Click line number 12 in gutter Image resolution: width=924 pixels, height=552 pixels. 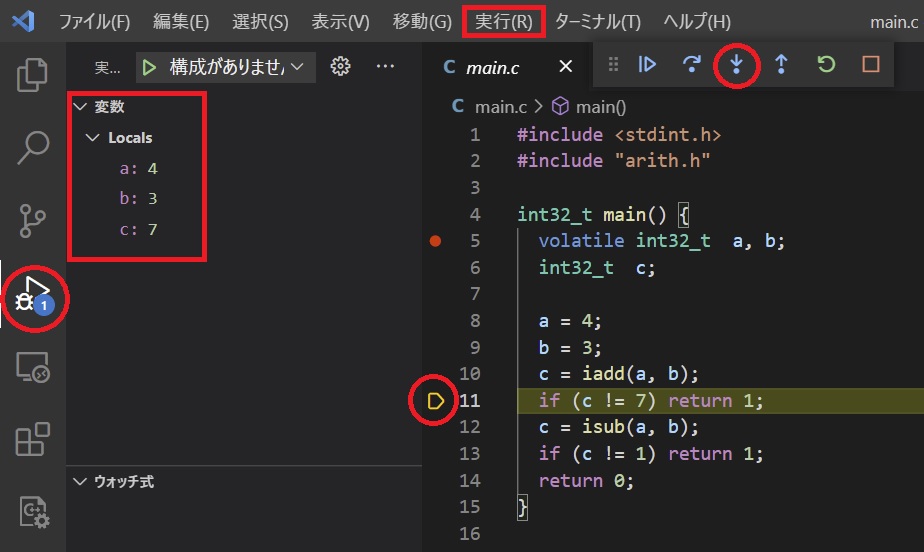click(x=470, y=427)
